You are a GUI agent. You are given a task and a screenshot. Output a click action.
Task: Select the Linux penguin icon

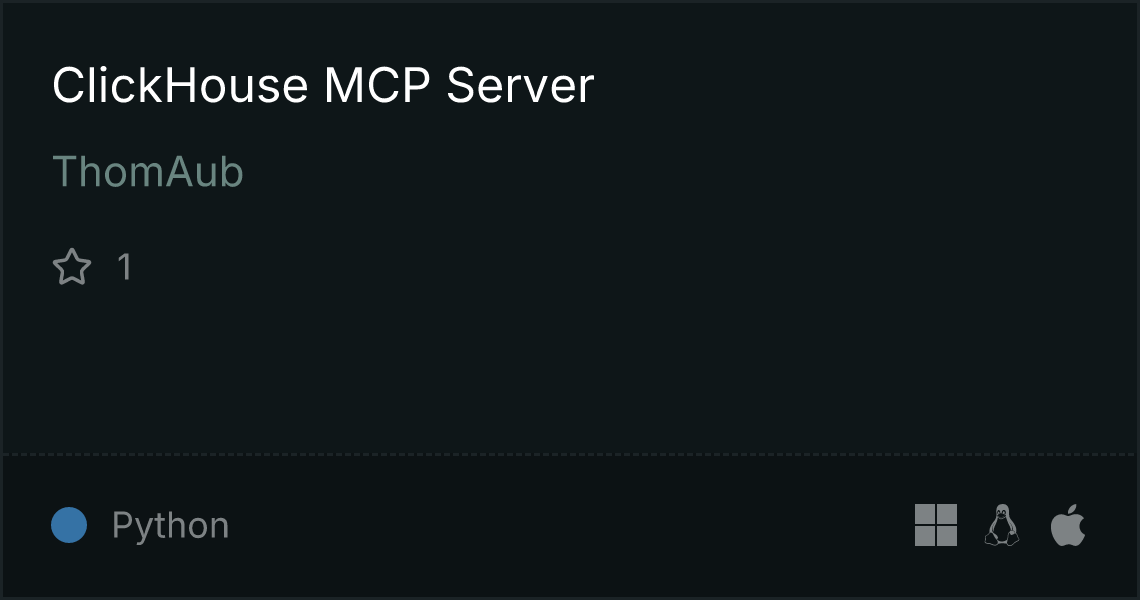tap(1002, 525)
